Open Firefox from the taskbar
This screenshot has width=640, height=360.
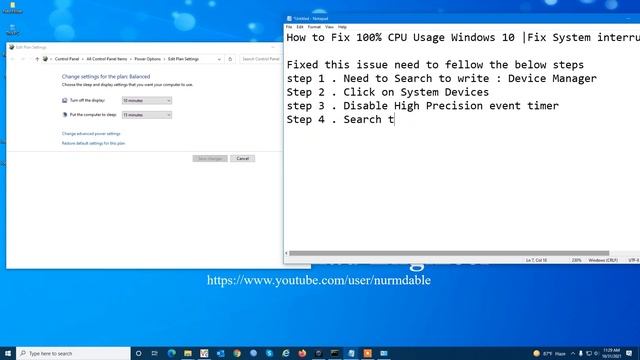302,353
